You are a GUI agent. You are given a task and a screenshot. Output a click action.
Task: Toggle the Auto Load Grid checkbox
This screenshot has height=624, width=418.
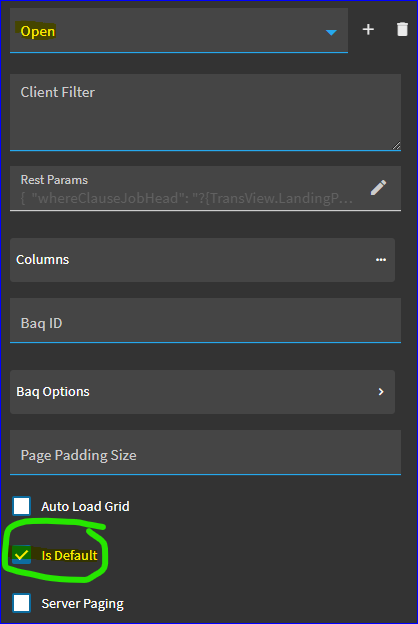21,506
